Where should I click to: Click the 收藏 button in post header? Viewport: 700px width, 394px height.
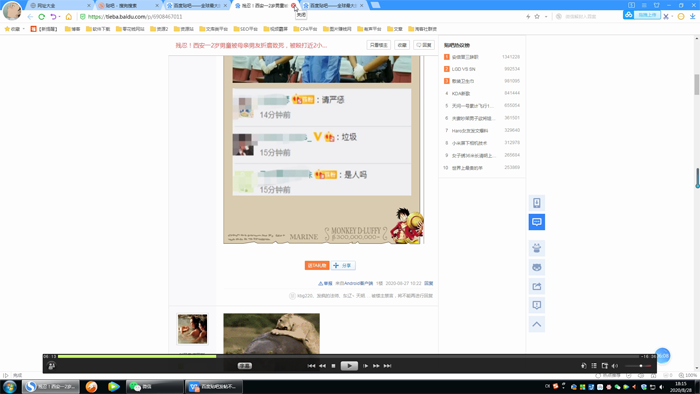click(402, 45)
